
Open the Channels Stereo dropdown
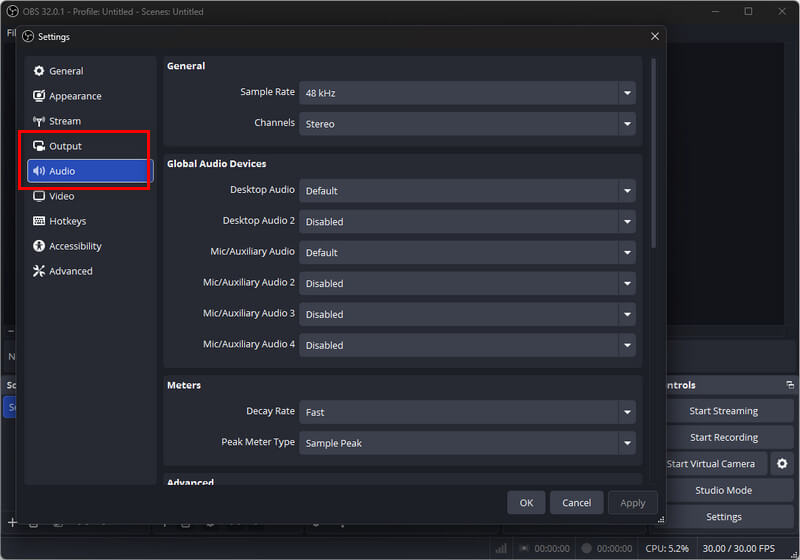tap(467, 124)
